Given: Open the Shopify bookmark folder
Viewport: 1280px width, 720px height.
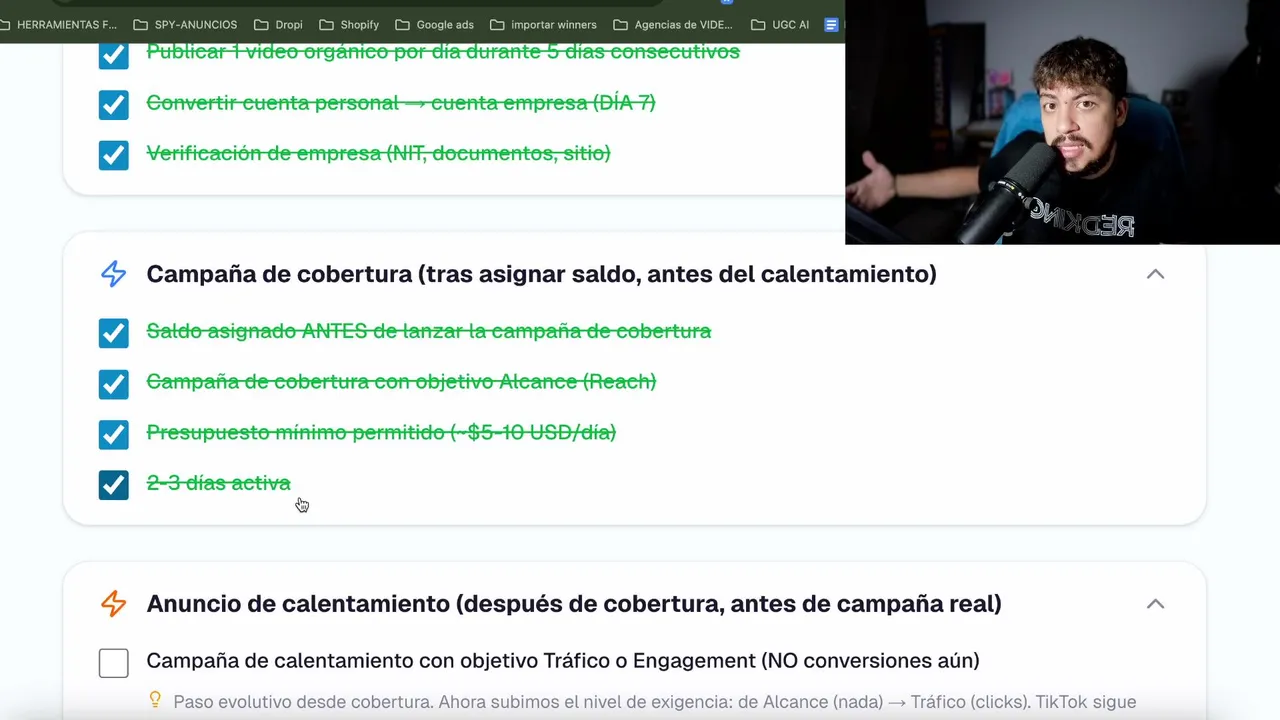Looking at the screenshot, I should point(349,24).
